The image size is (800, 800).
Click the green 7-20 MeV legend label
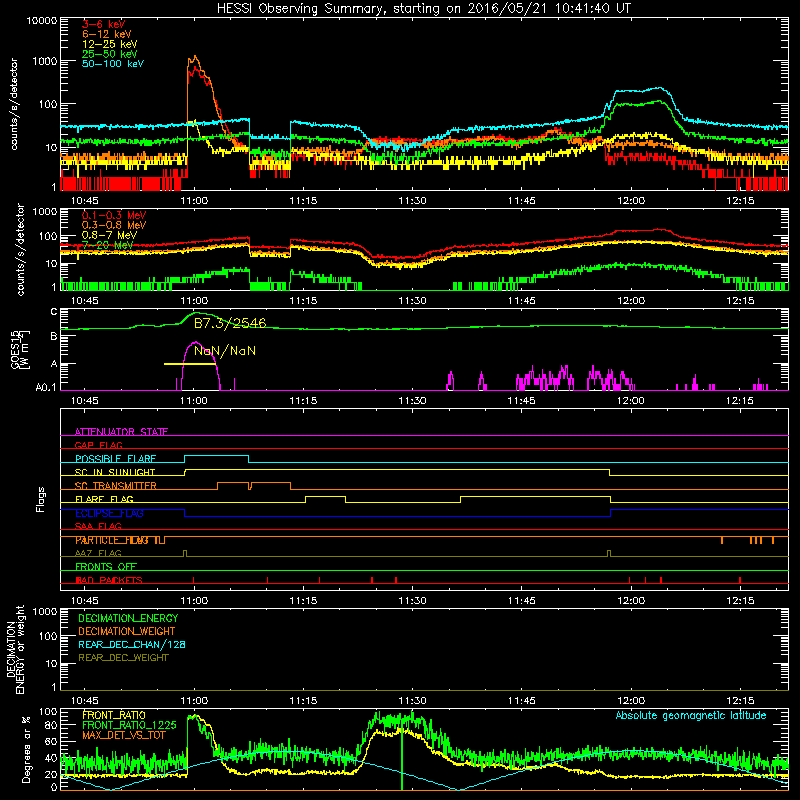tap(108, 245)
